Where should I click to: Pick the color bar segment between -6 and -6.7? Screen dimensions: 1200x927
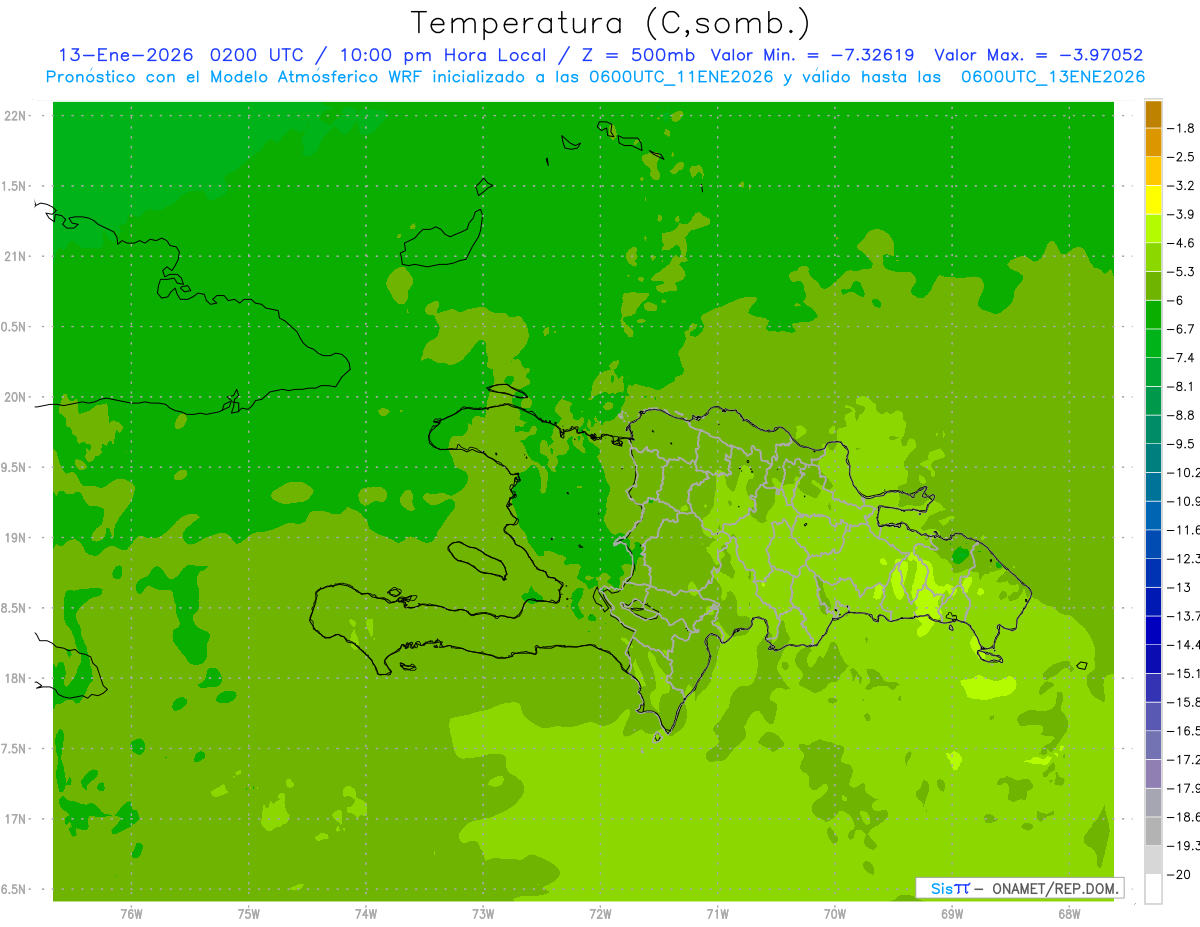[1153, 315]
